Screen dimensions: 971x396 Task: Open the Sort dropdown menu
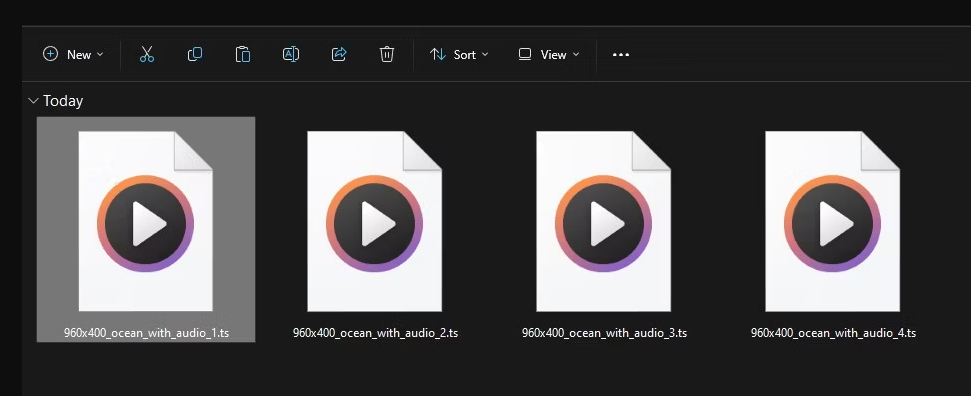pyautogui.click(x=459, y=55)
